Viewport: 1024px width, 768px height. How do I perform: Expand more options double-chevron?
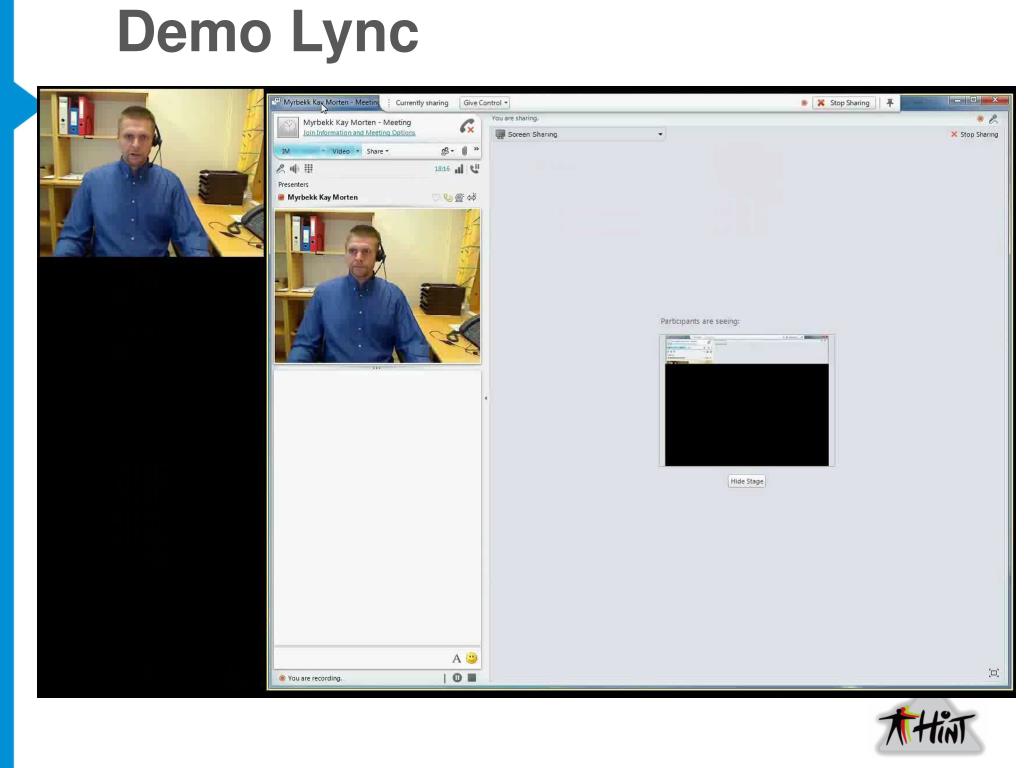[476, 150]
